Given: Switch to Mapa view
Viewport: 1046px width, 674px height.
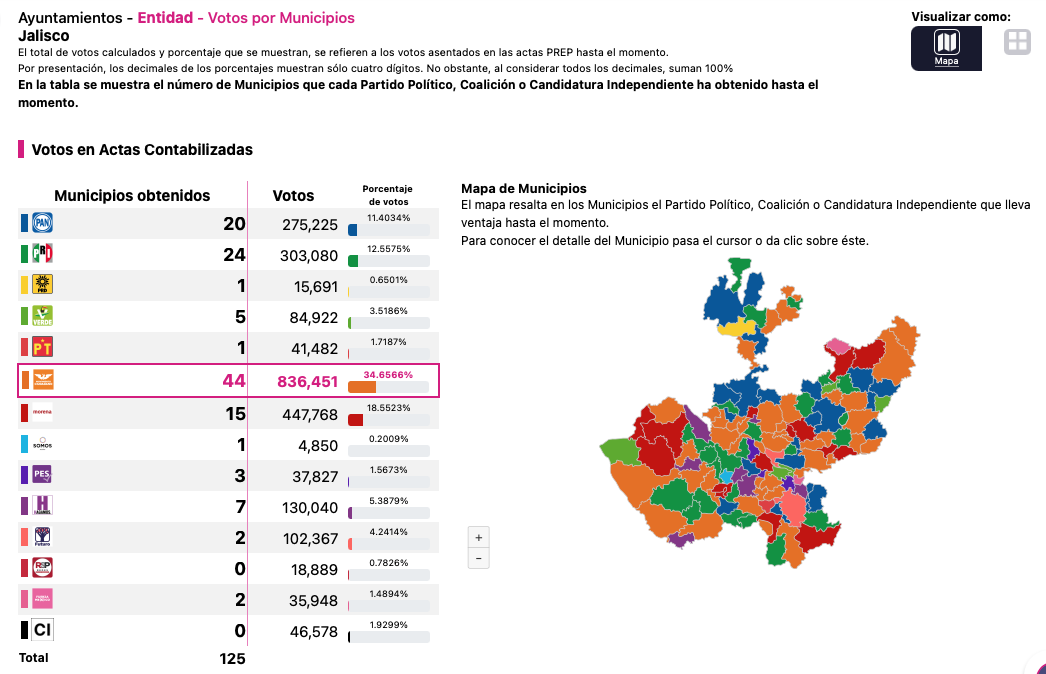Looking at the screenshot, I should [x=946, y=47].
